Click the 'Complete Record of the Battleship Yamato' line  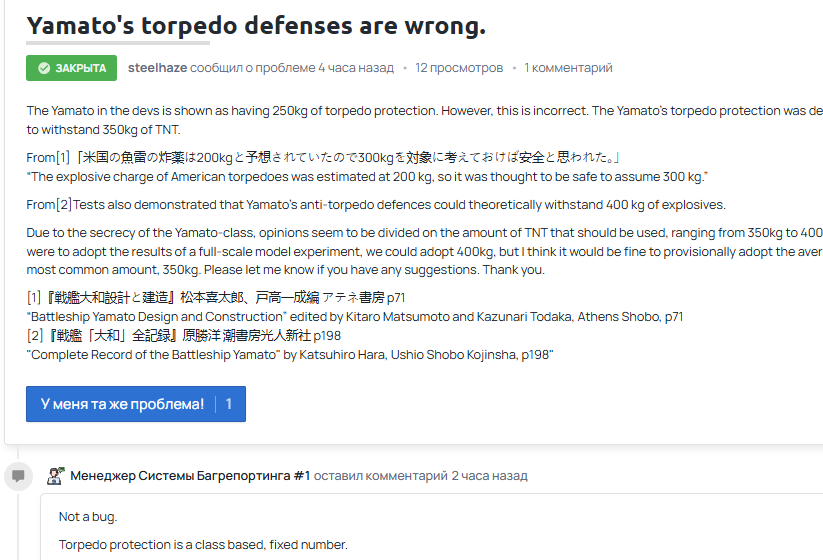tap(290, 355)
